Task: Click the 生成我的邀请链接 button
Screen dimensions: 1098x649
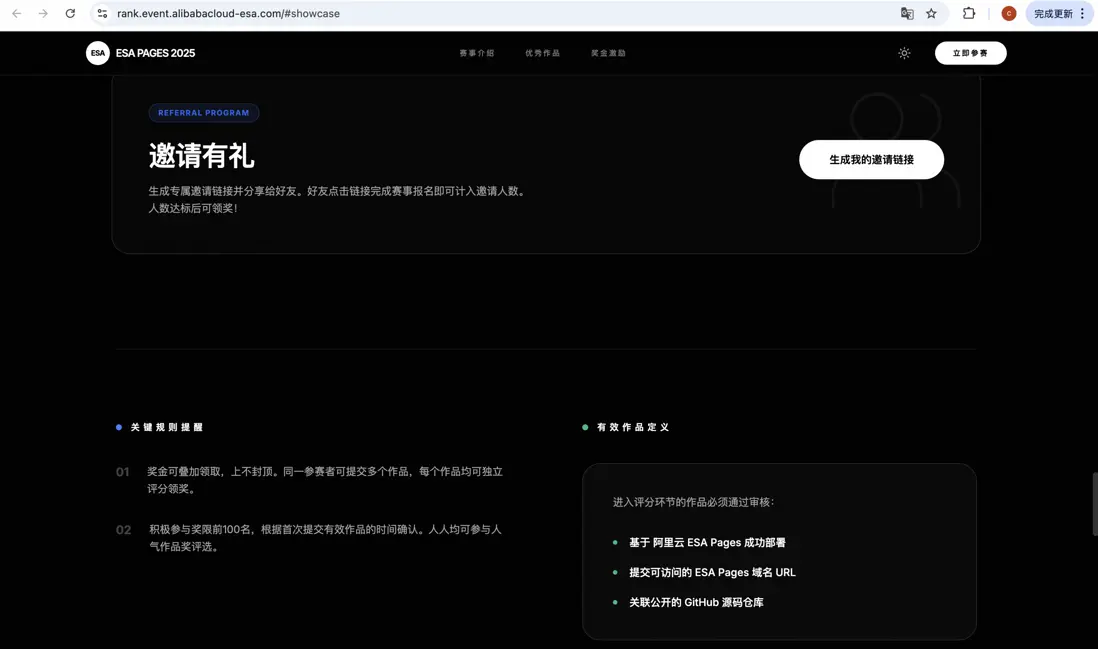Action: (871, 160)
